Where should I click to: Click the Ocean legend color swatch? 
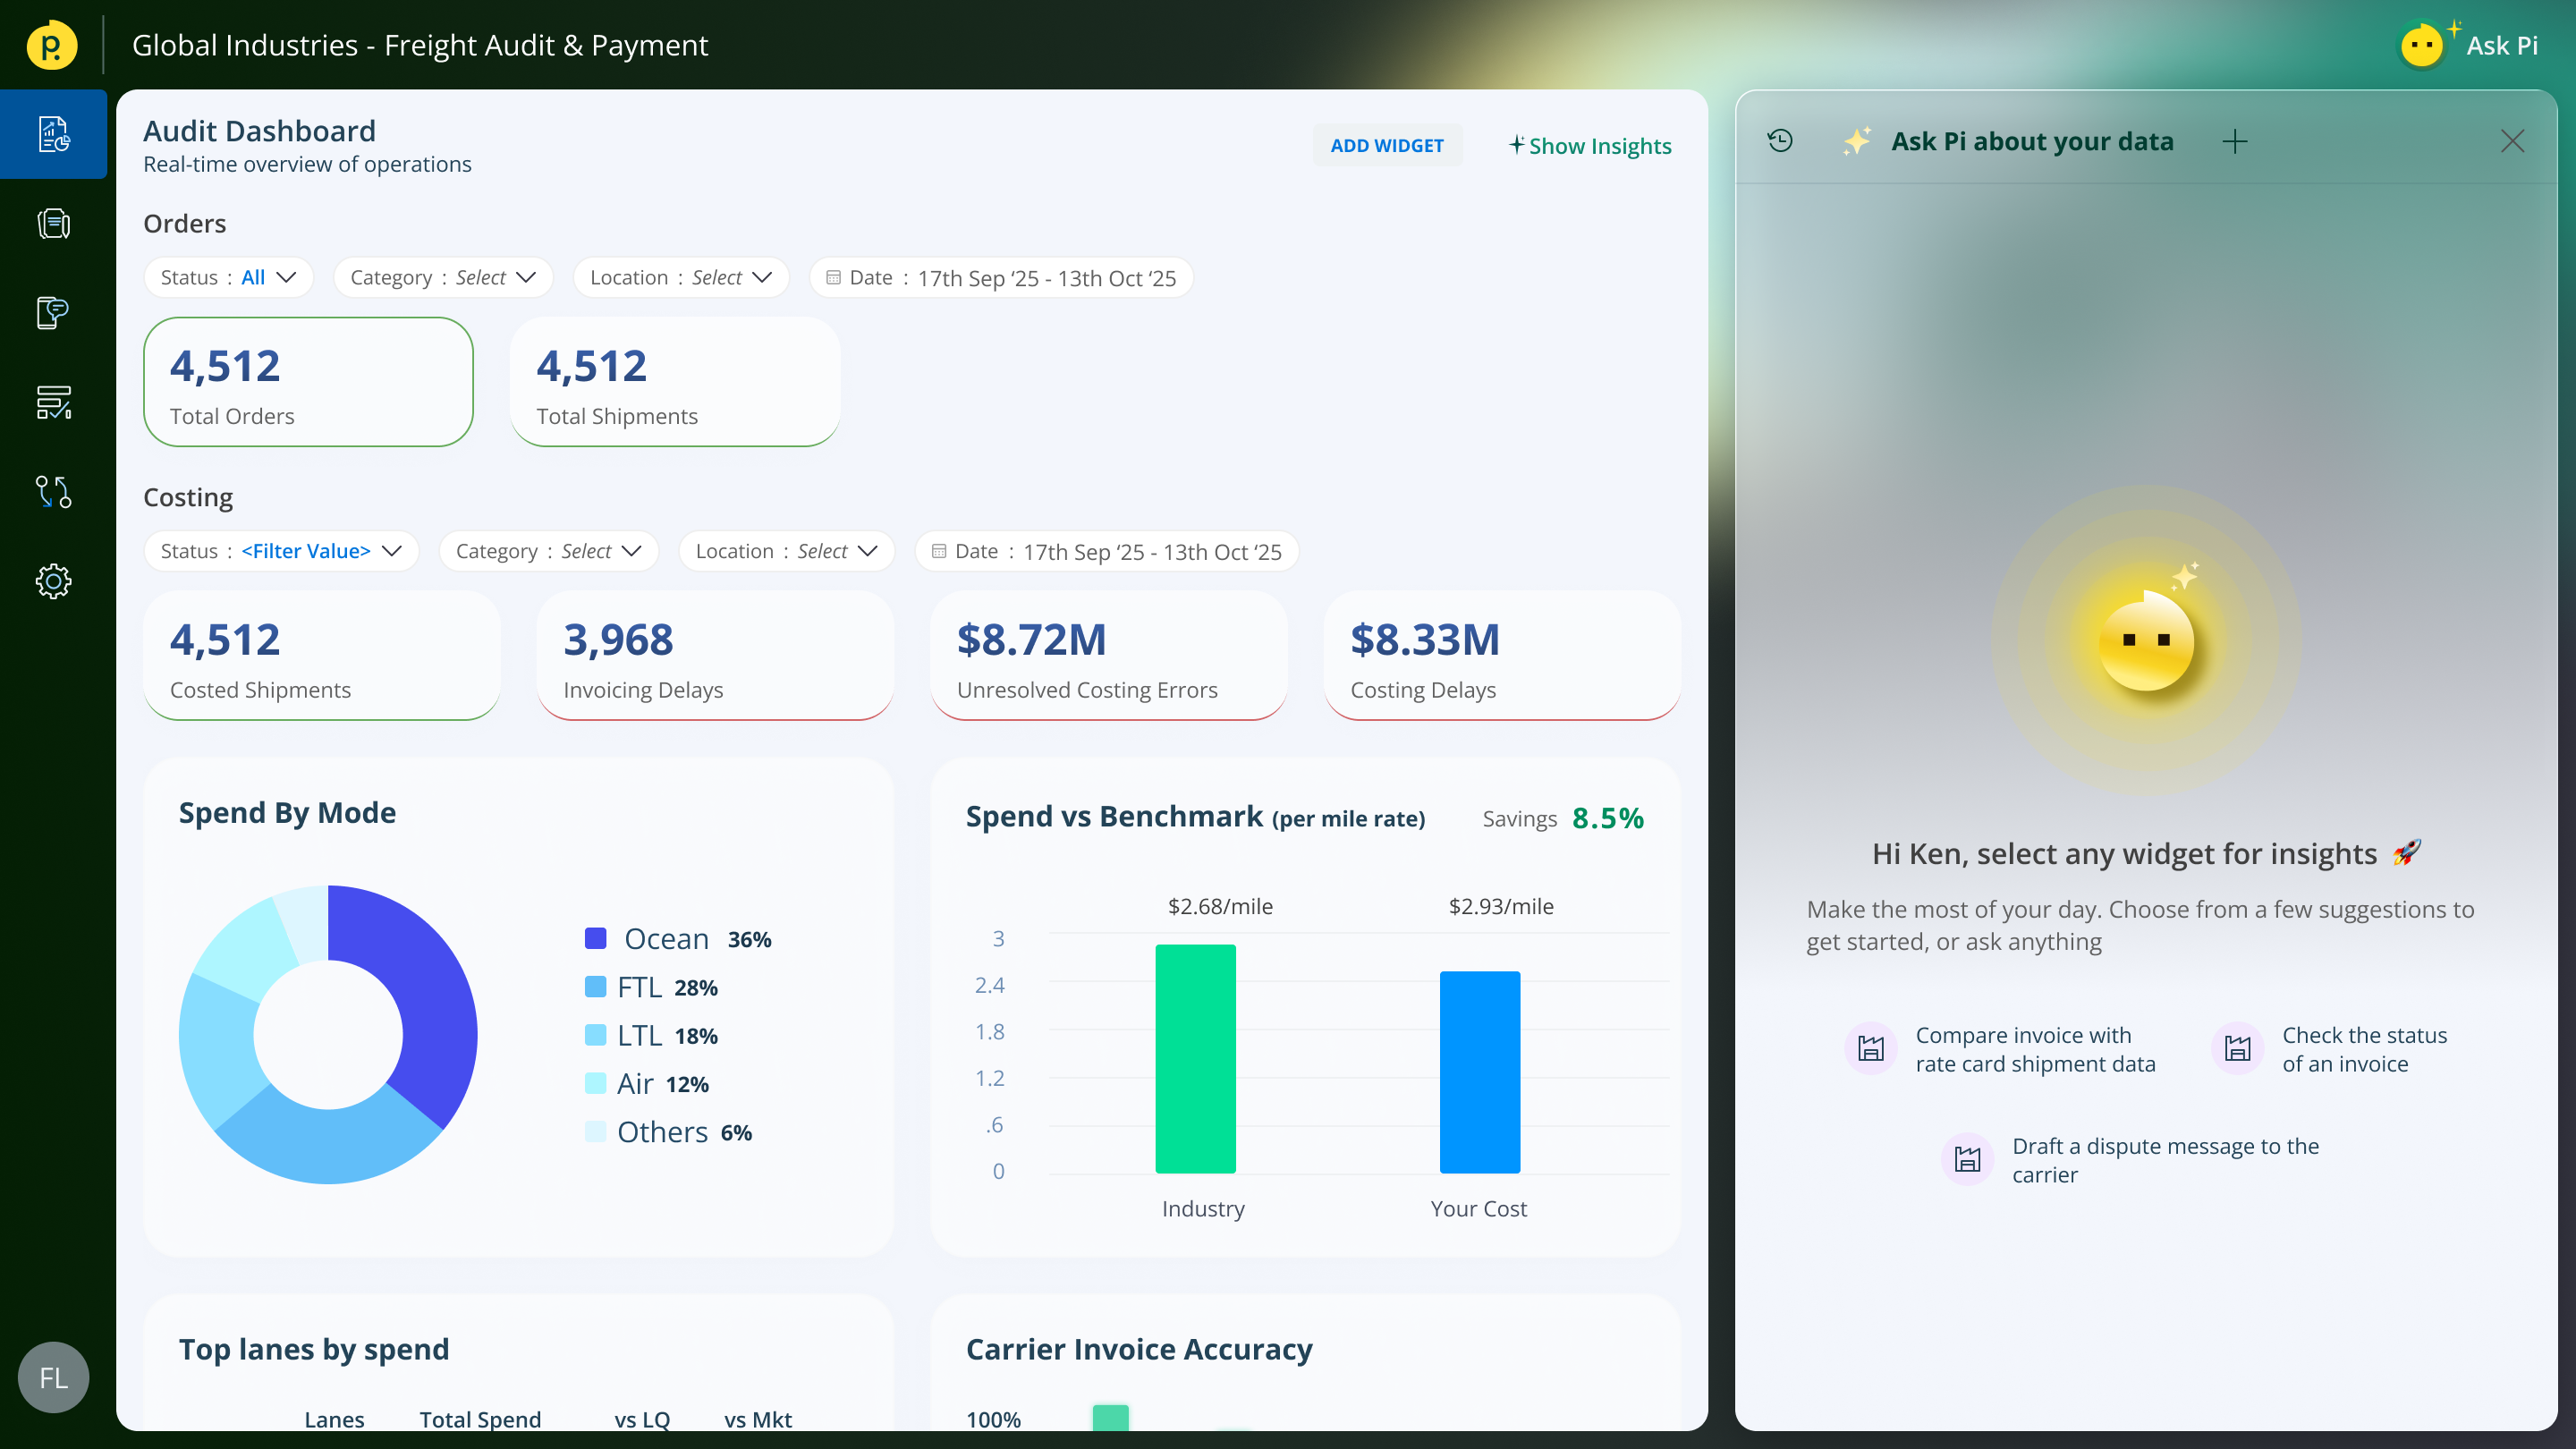(595, 939)
